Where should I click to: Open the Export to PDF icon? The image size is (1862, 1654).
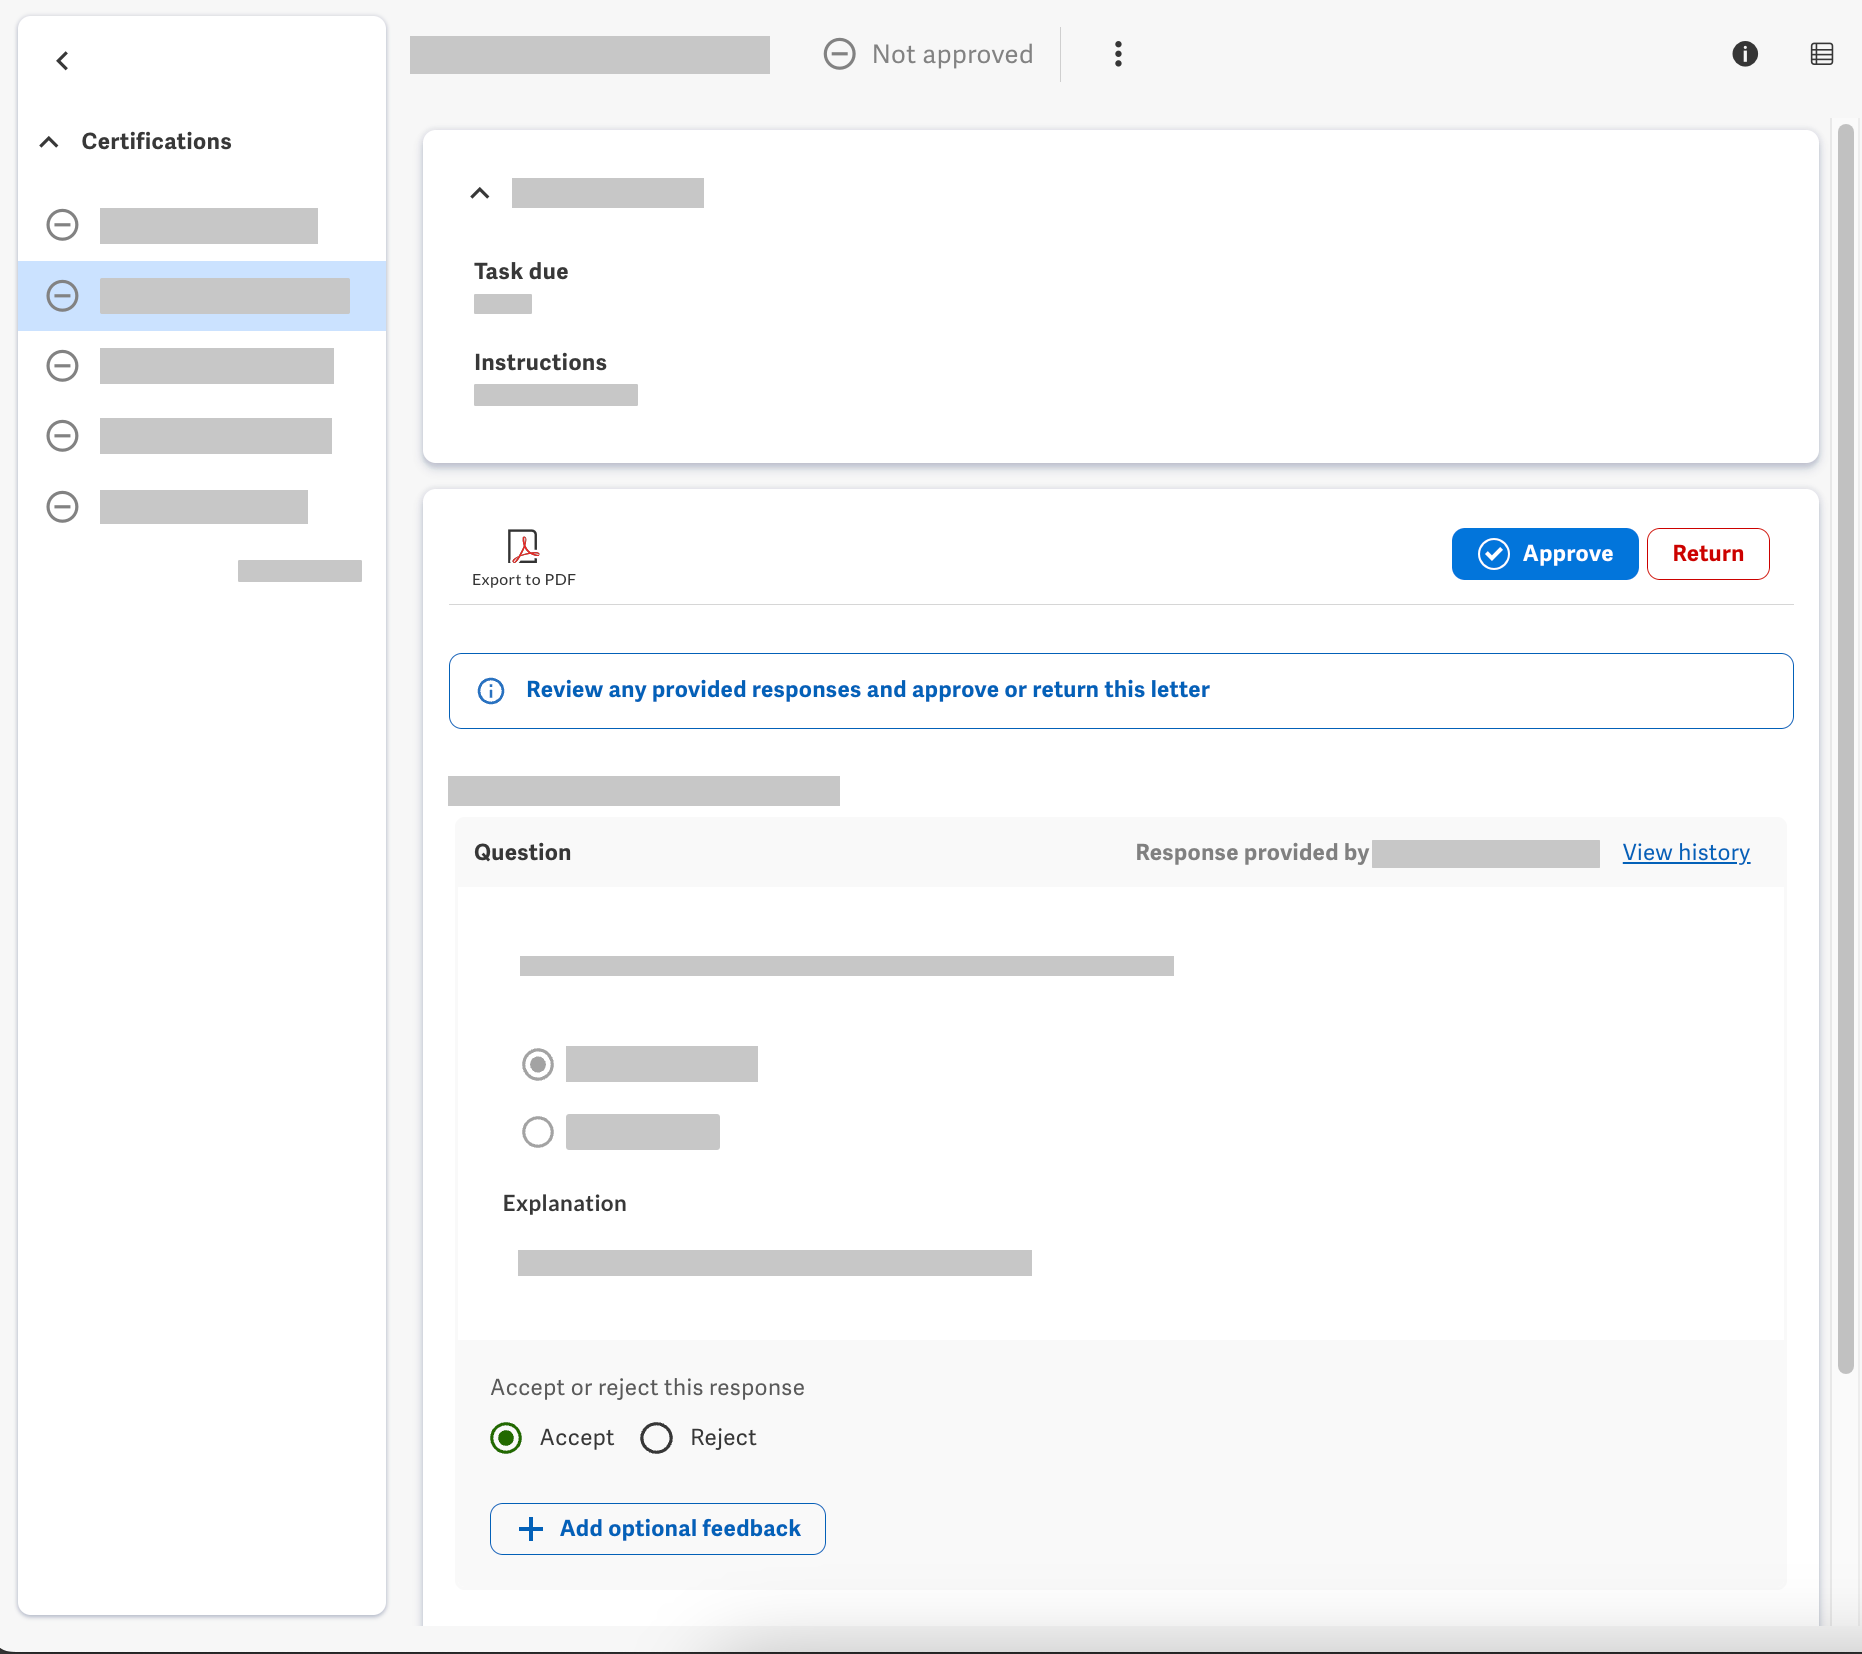coord(524,548)
